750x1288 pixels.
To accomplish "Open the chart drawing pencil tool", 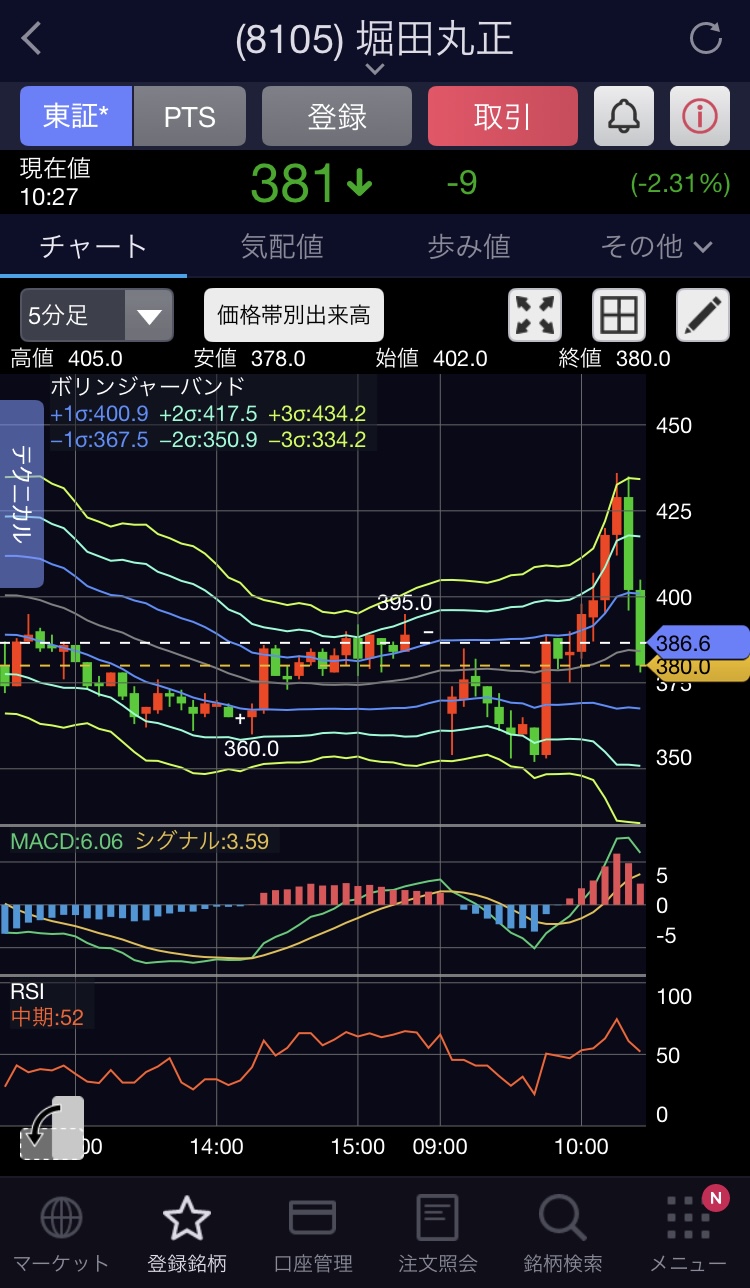I will pyautogui.click(x=703, y=316).
